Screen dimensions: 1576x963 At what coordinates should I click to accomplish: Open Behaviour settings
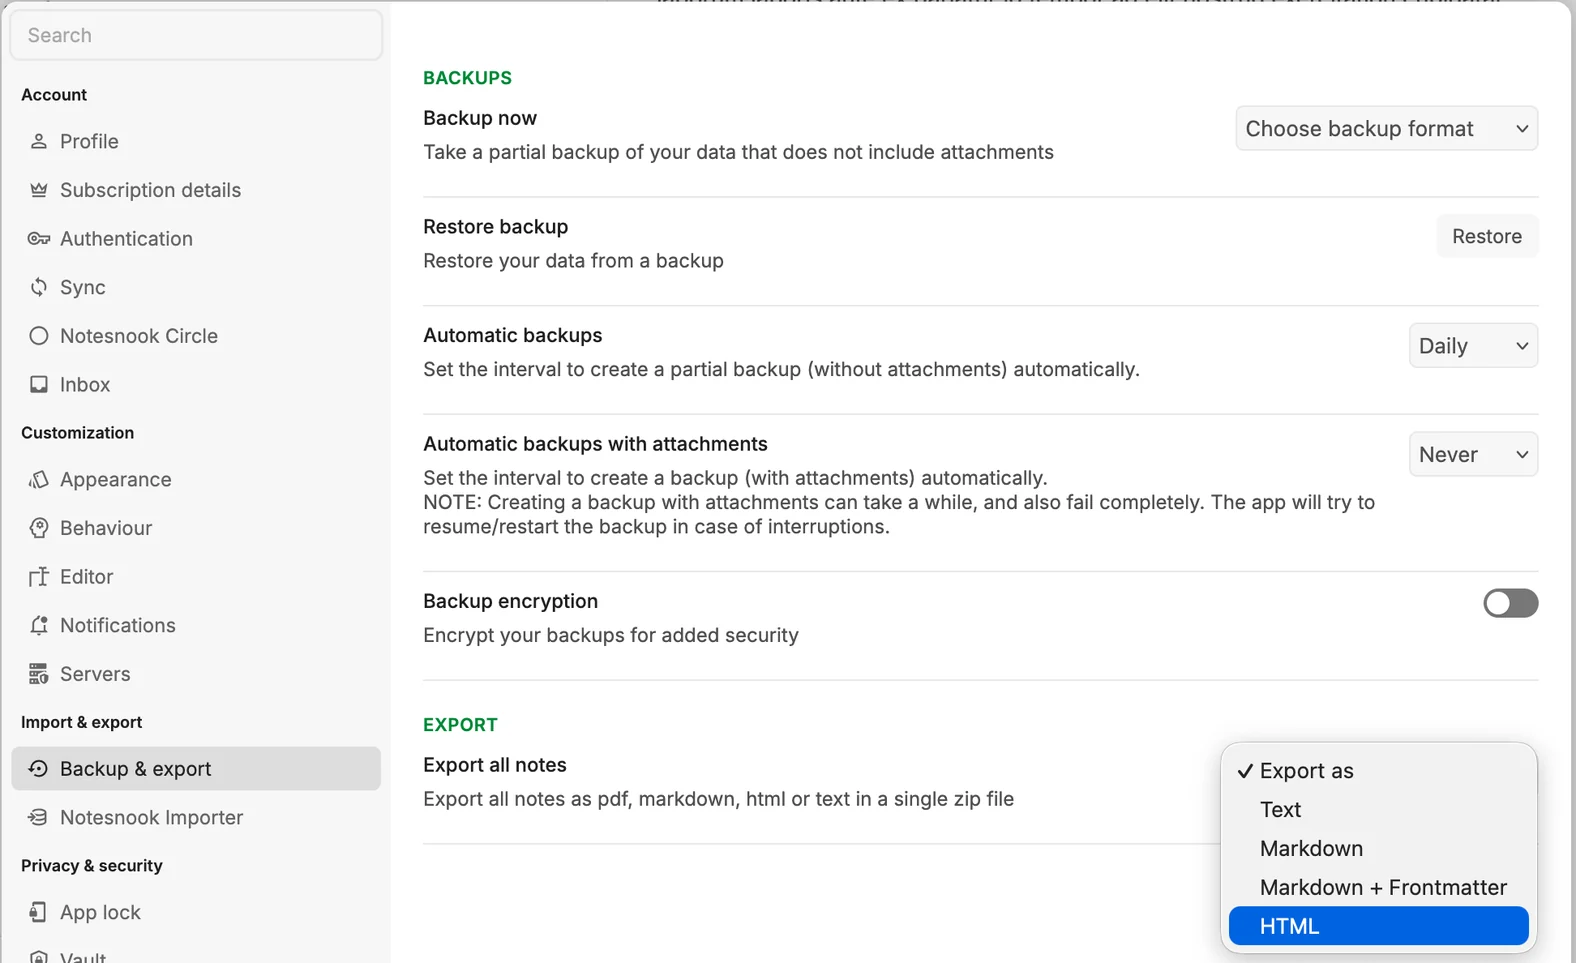196,528
